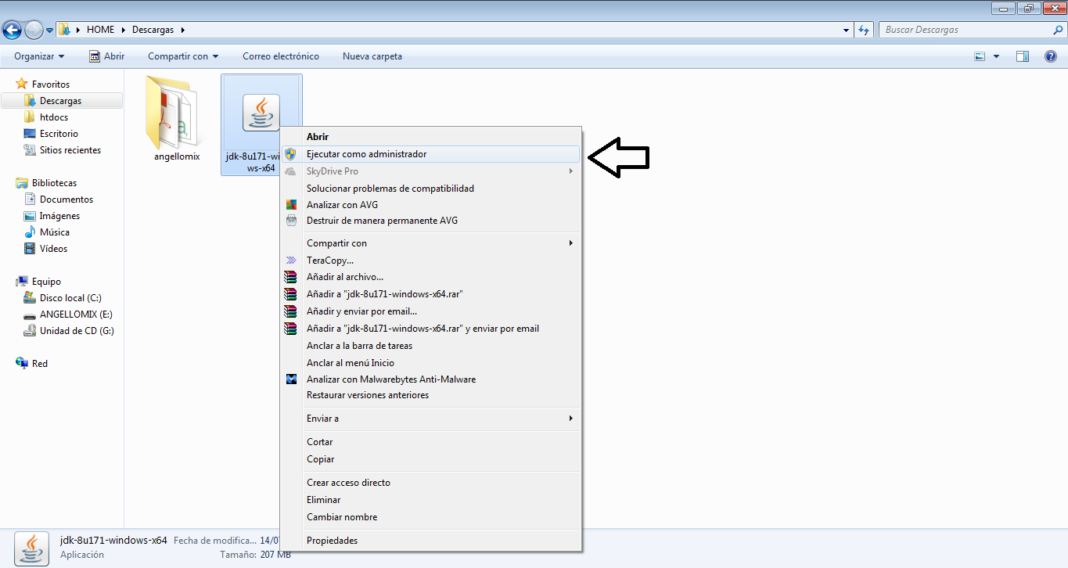Click the blue Back navigation arrow
This screenshot has width=1068, height=568.
tap(13, 30)
